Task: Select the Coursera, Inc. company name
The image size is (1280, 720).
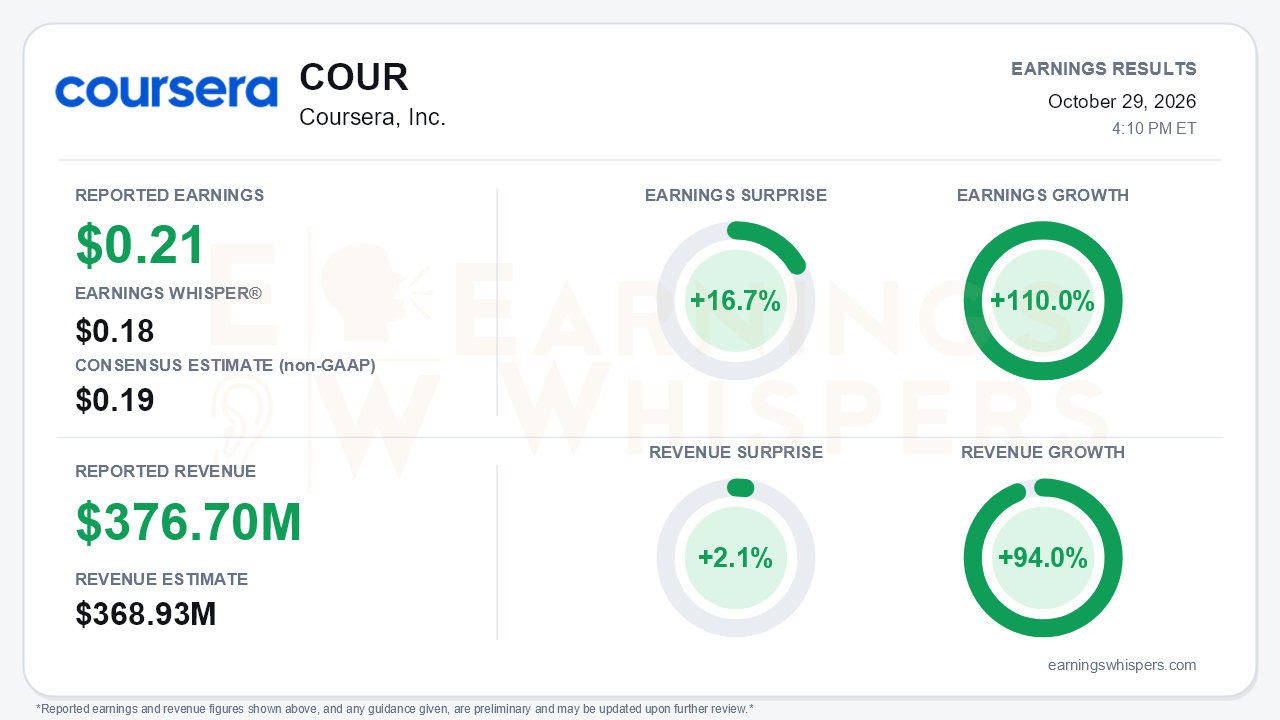Action: coord(372,117)
